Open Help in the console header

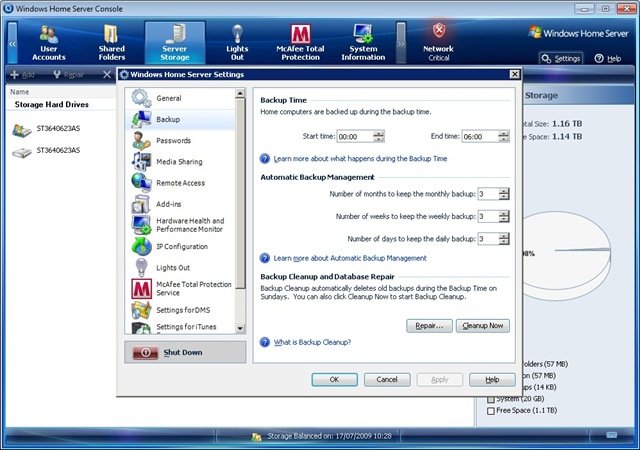pos(608,58)
